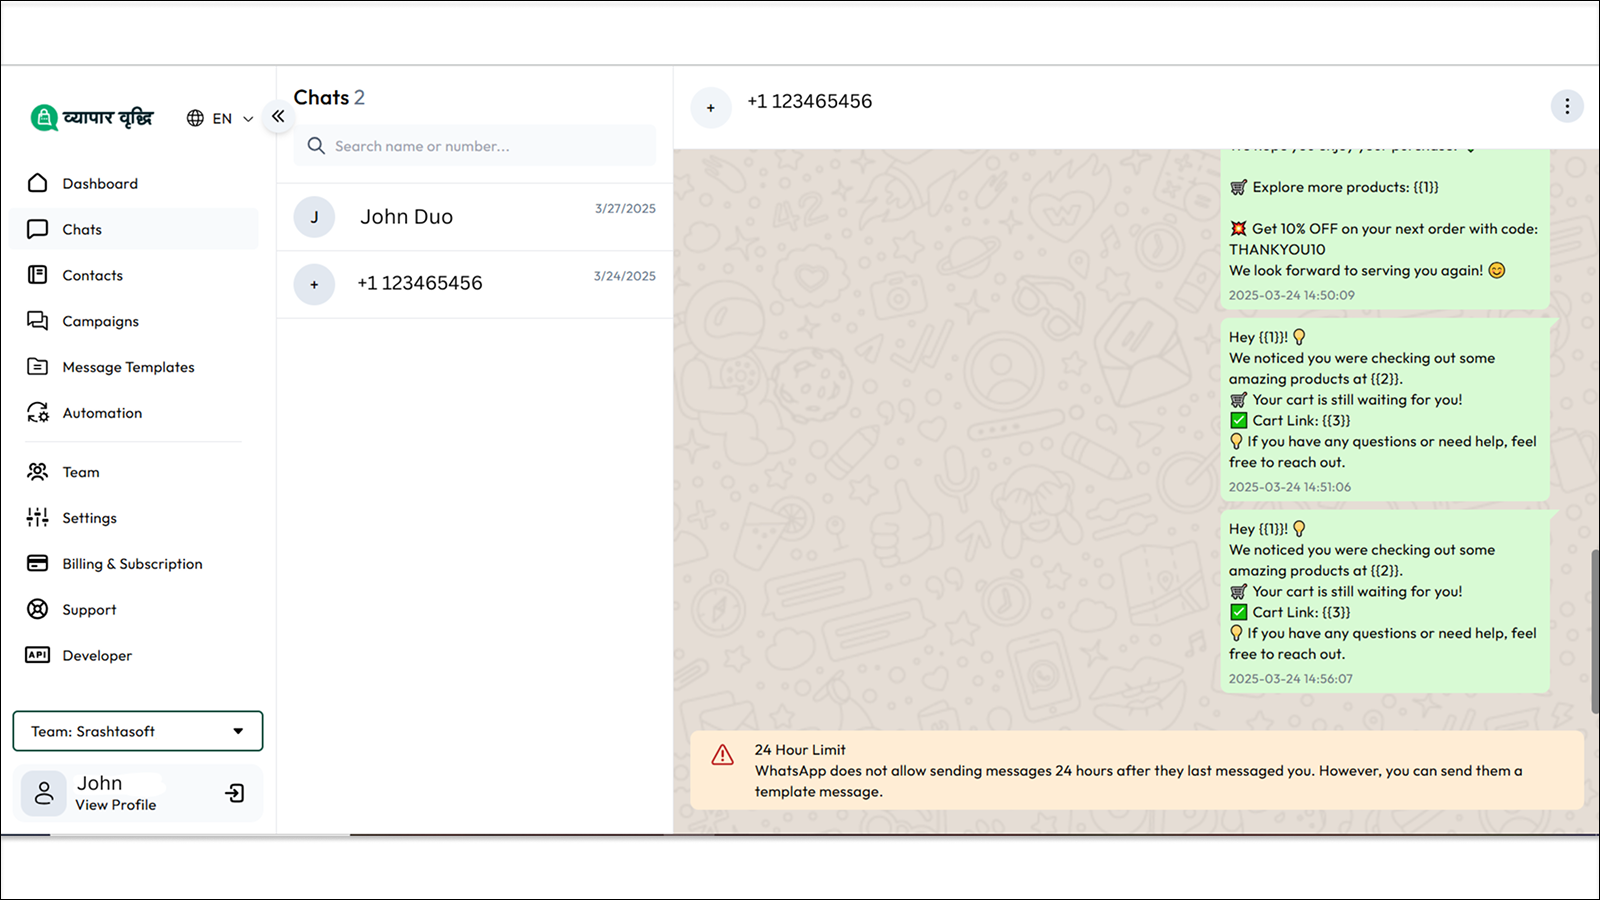Open the Contacts section
Screen dimensions: 1600x900
tap(92, 275)
